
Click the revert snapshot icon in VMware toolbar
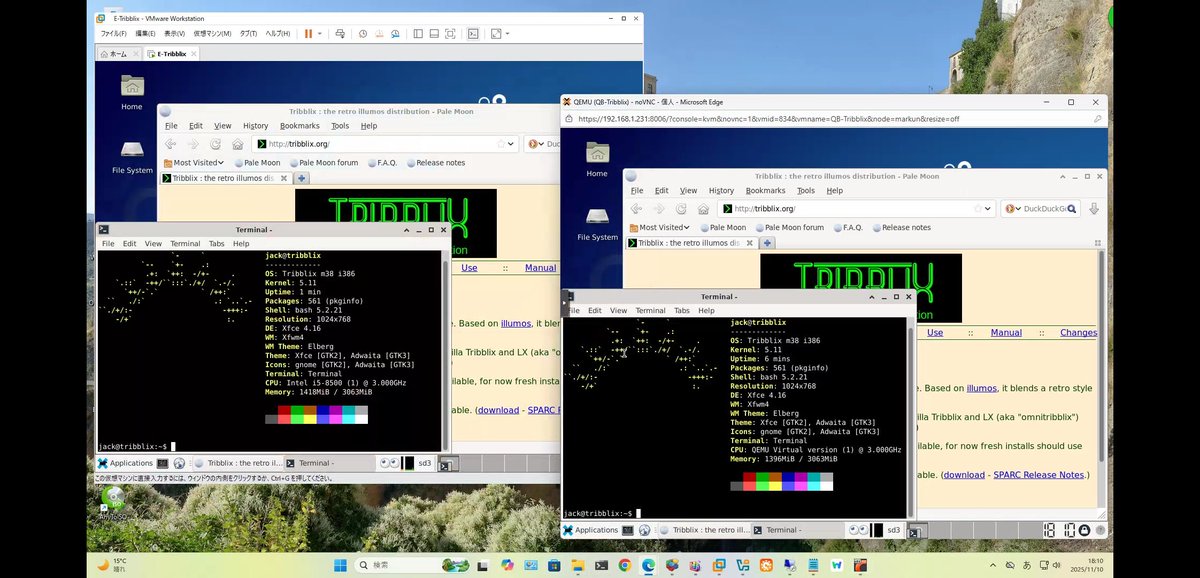(x=381, y=33)
